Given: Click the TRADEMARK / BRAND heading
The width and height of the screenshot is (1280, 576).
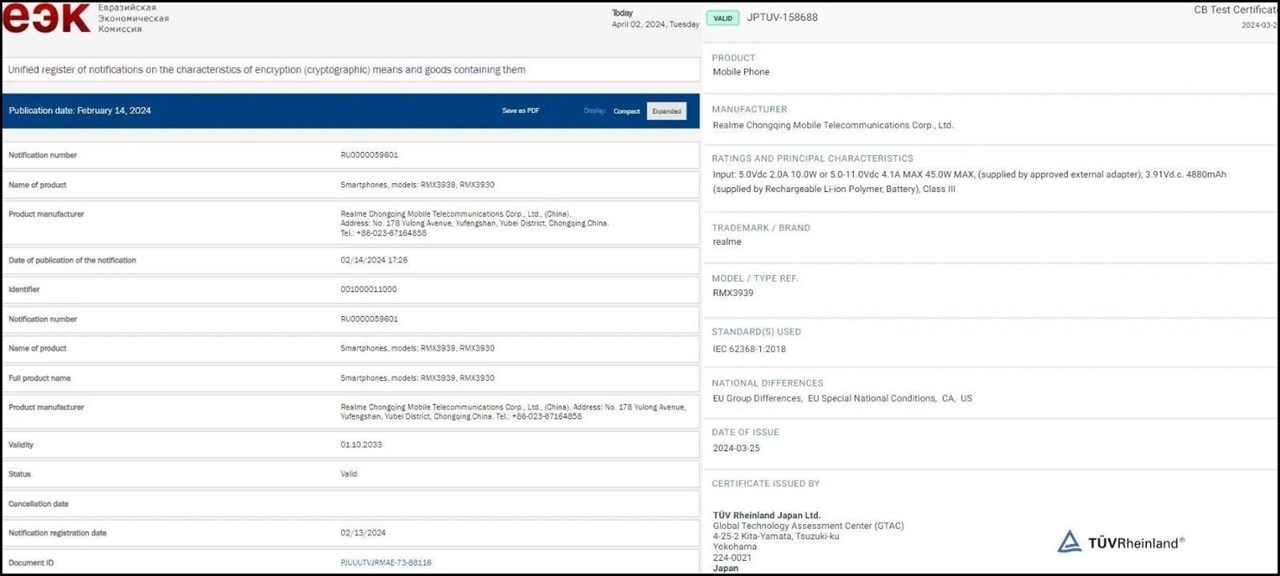Looking at the screenshot, I should pos(761,228).
